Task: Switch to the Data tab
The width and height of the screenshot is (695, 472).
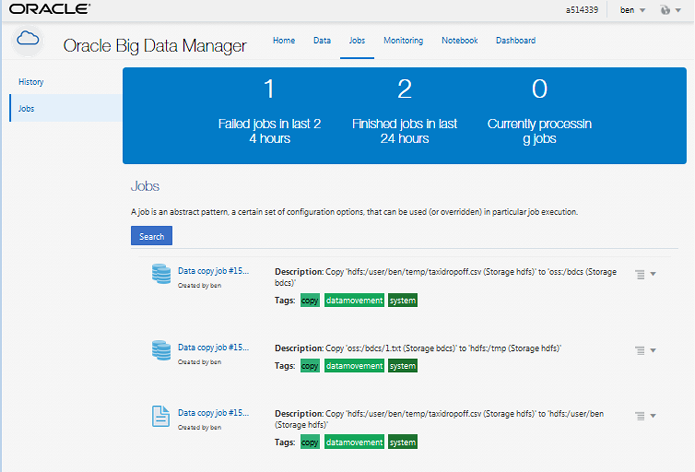Action: click(x=322, y=40)
